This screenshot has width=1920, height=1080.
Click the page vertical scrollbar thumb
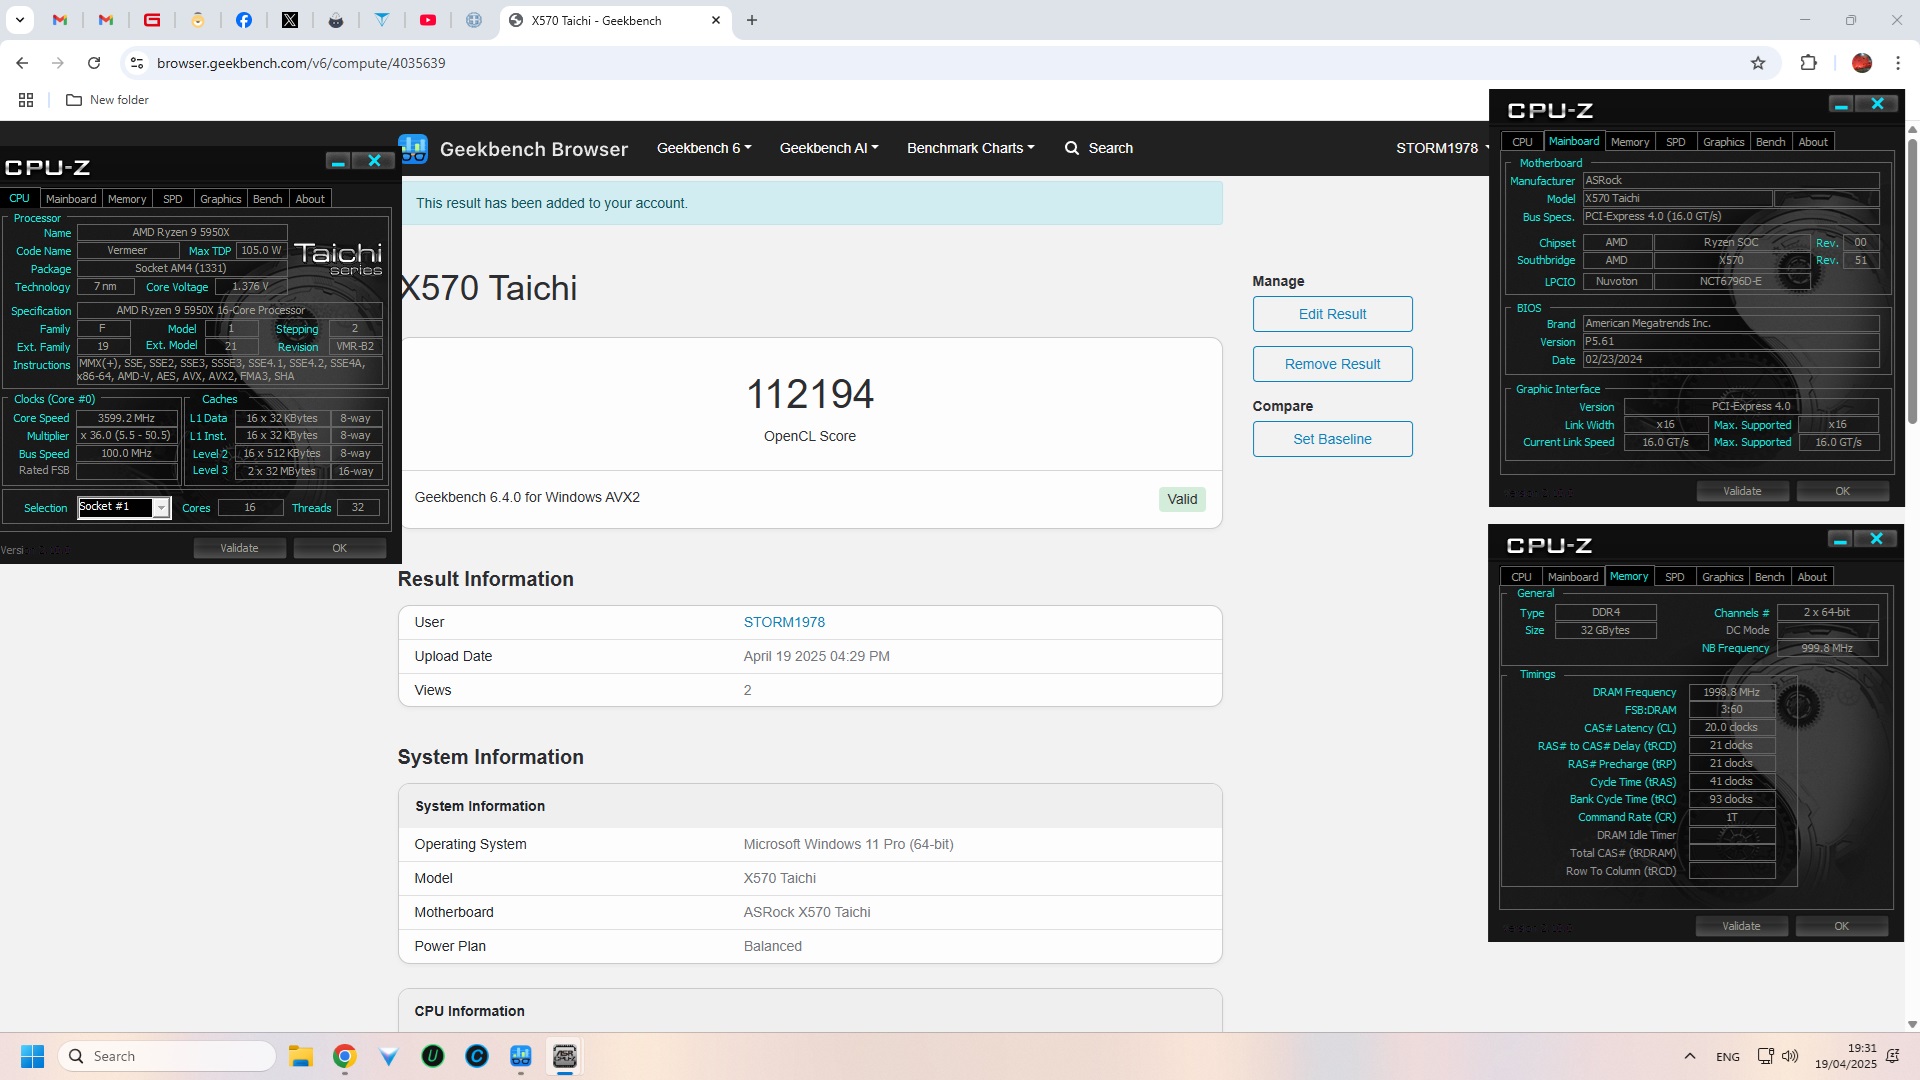point(1912,280)
